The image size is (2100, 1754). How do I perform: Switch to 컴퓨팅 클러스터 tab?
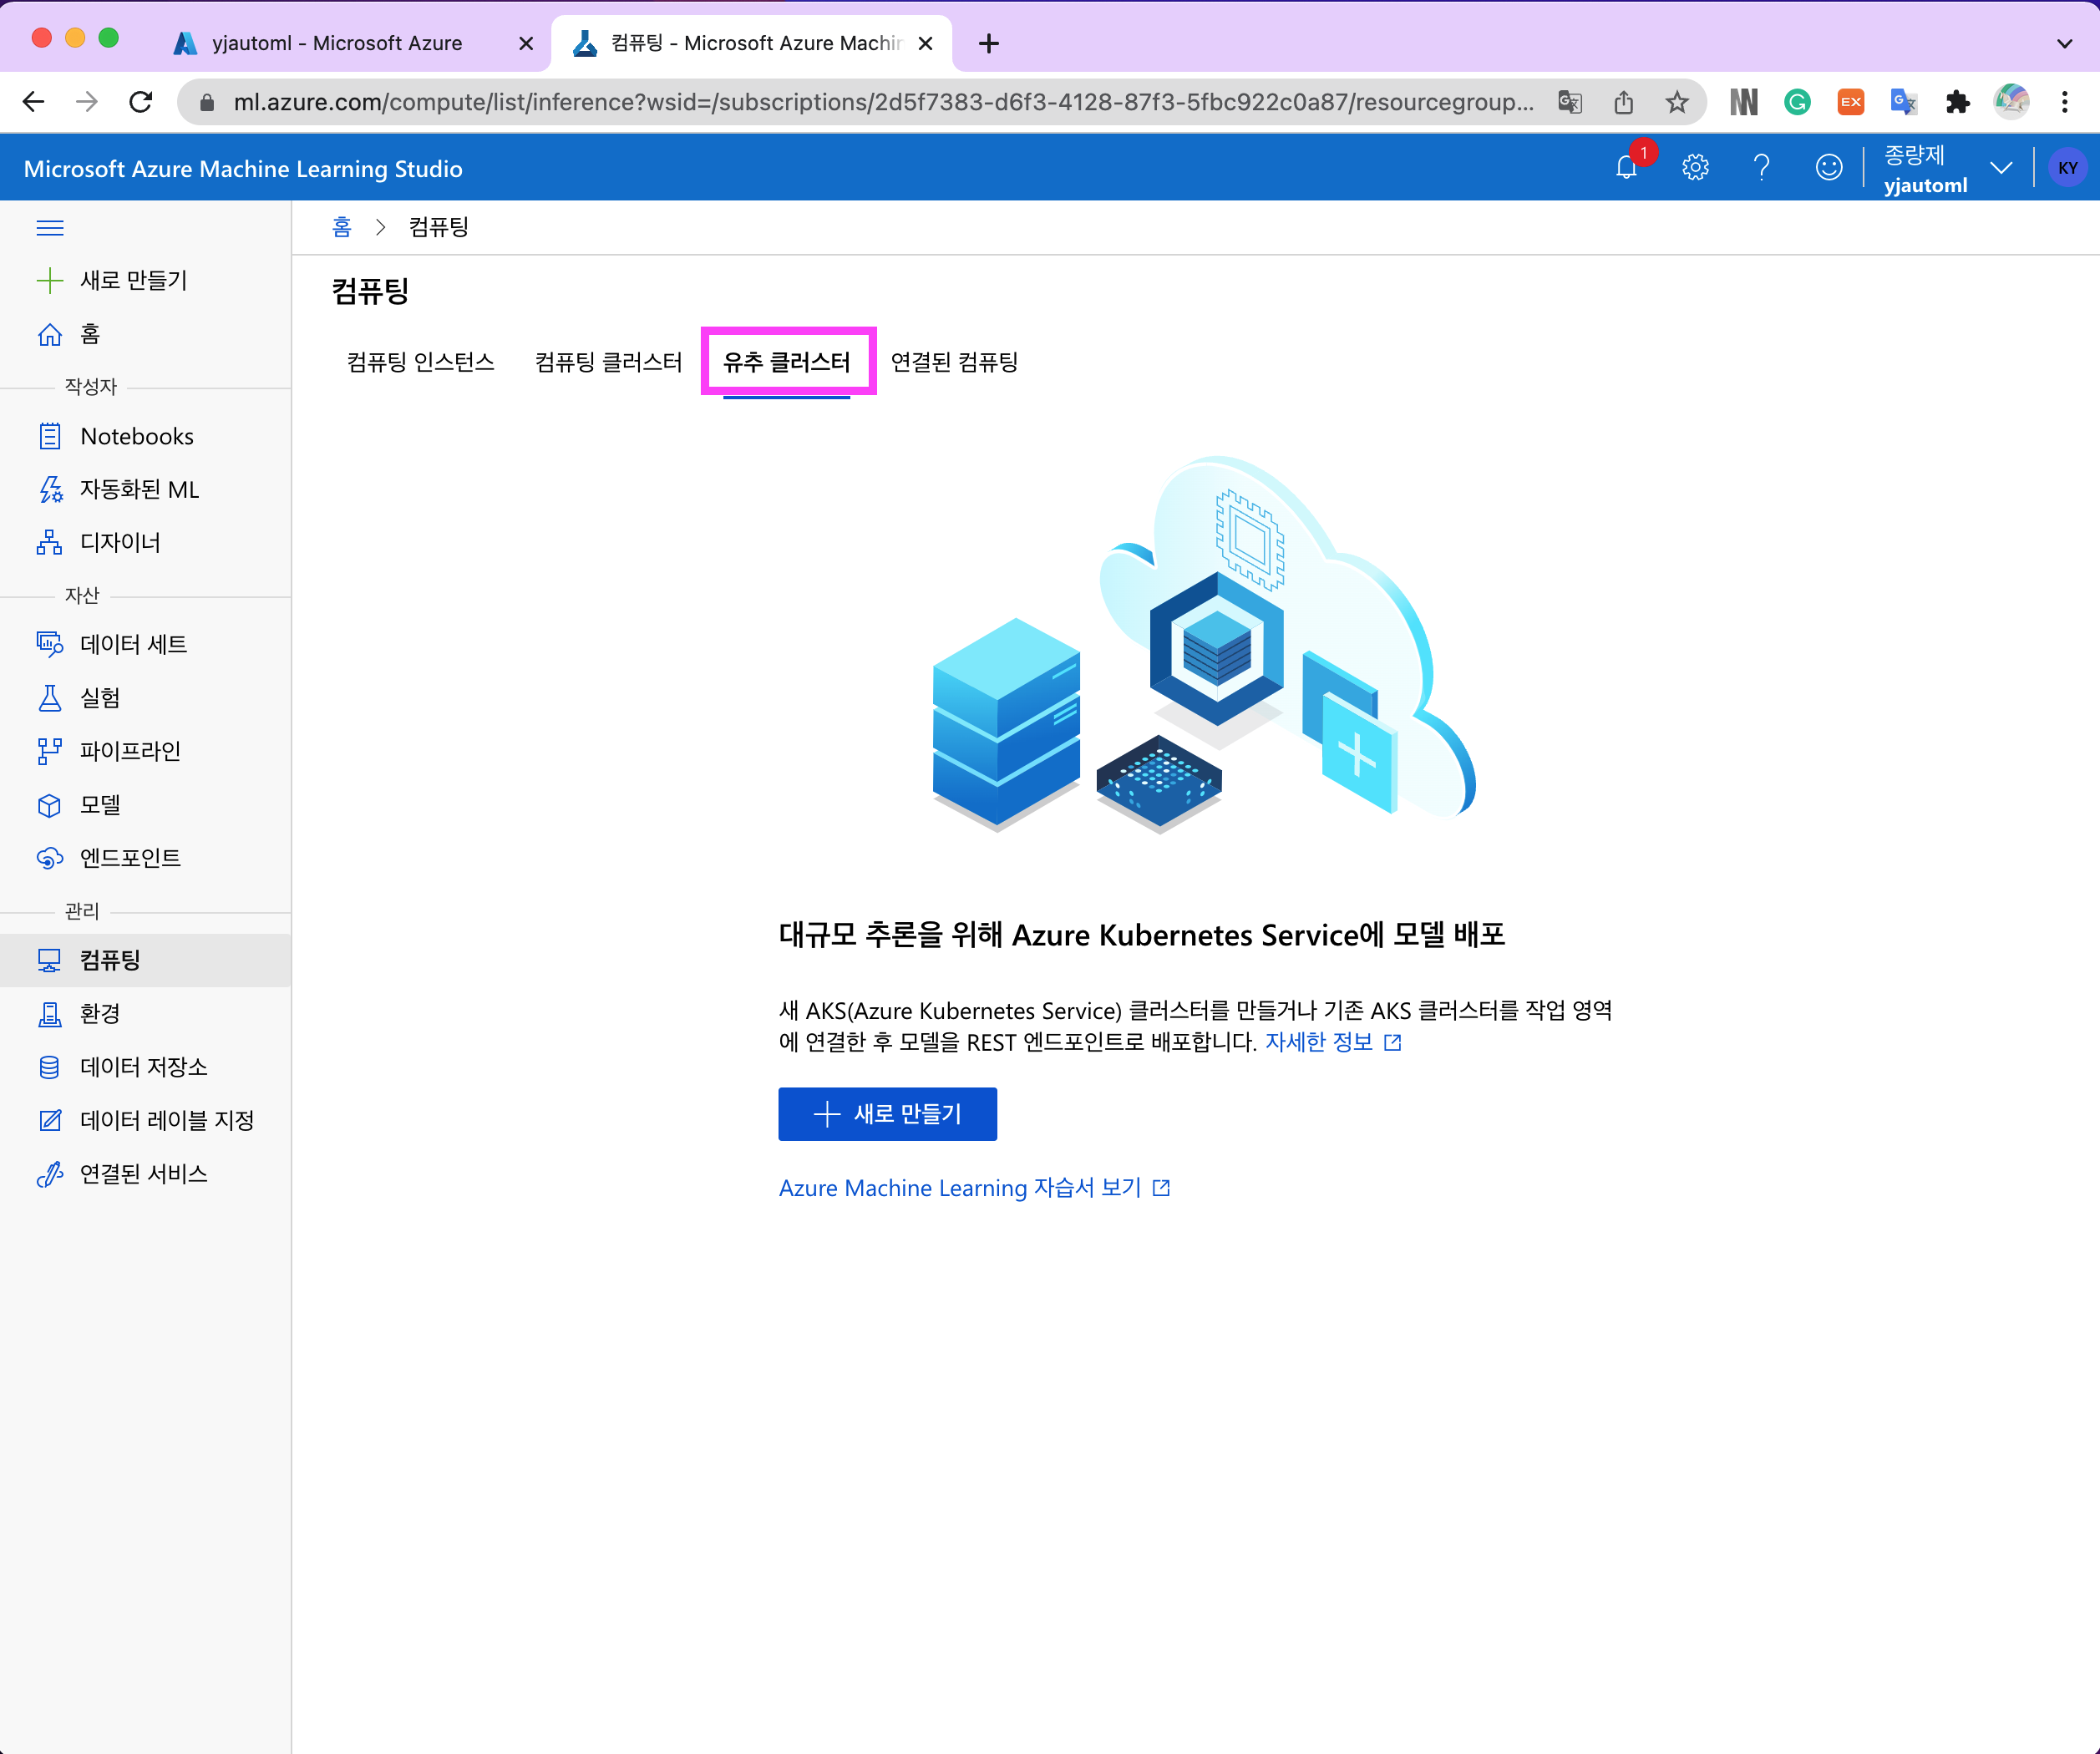(608, 362)
